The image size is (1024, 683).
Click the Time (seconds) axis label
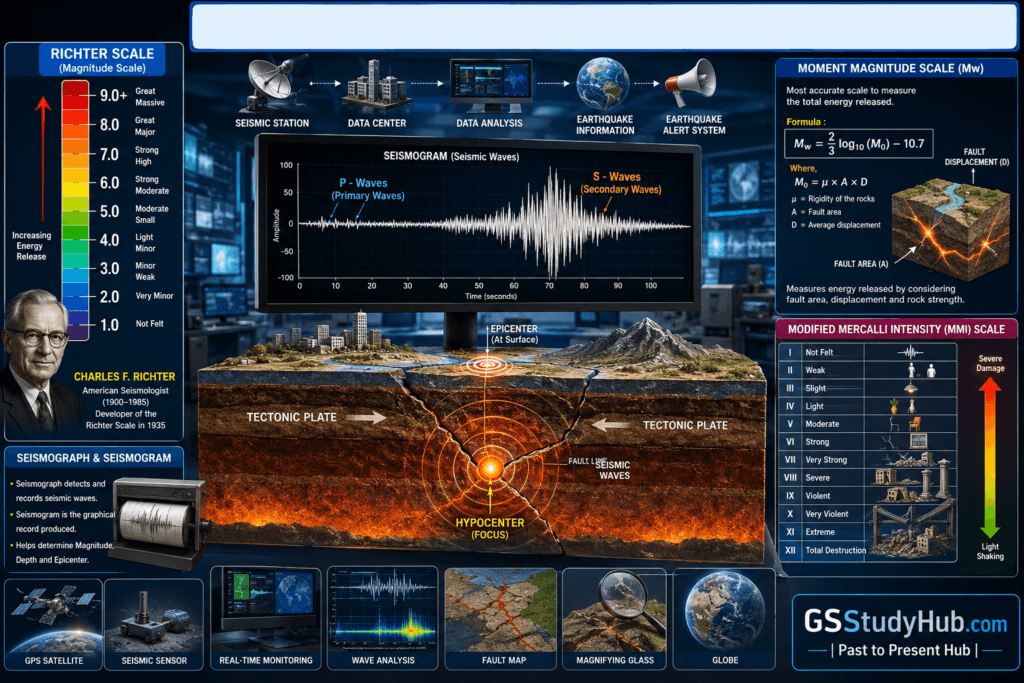[x=491, y=296]
